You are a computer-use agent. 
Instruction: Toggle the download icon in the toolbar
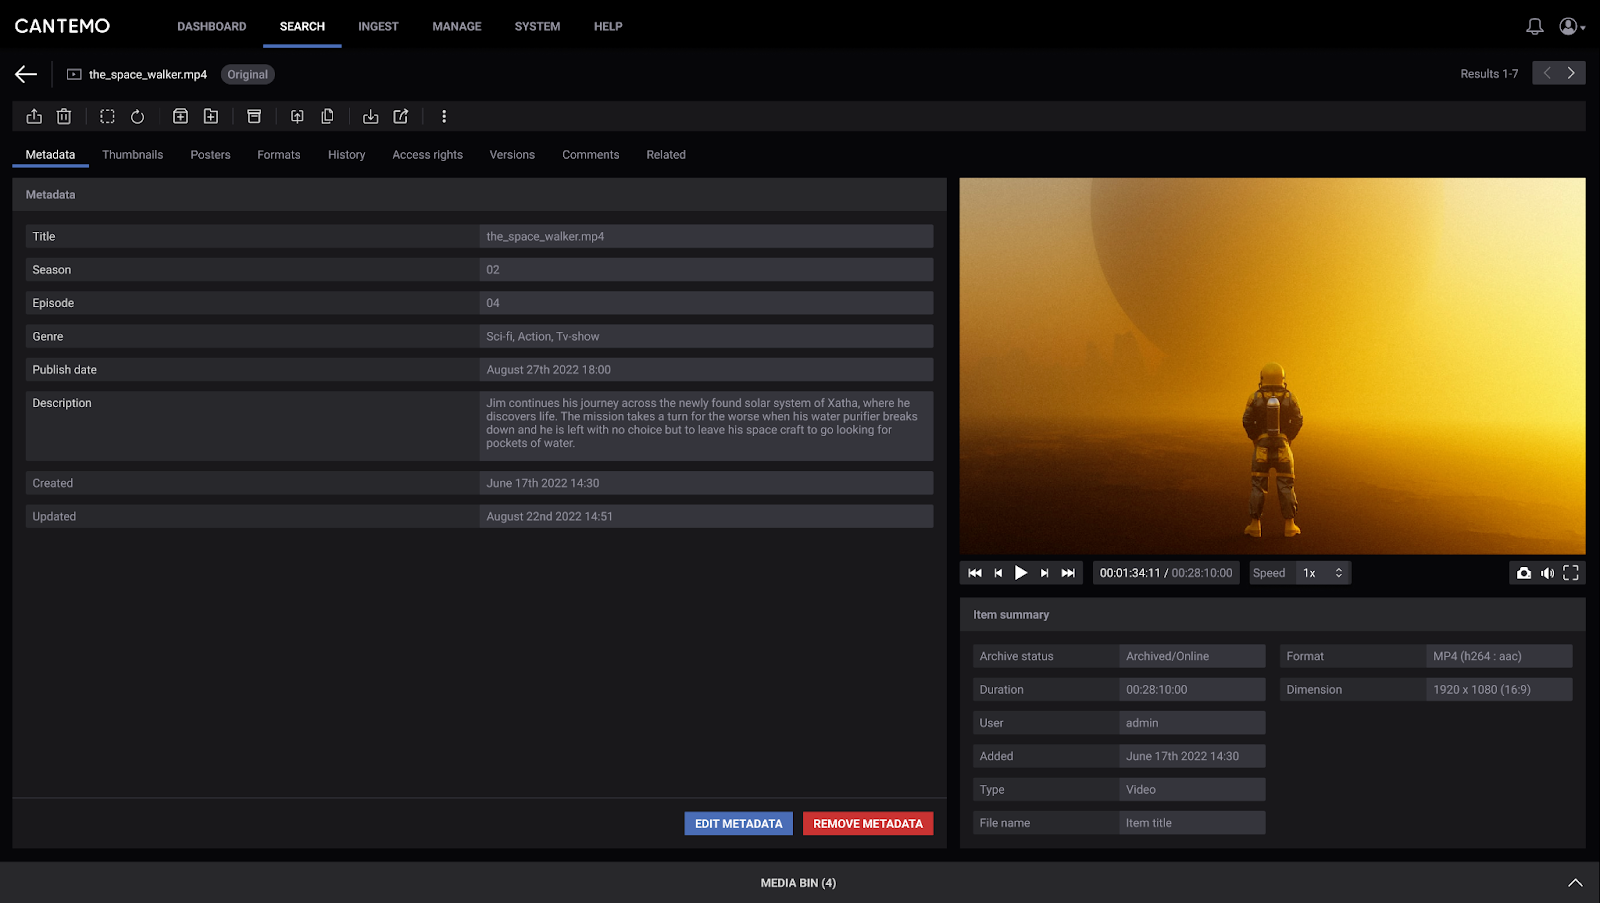[370, 116]
